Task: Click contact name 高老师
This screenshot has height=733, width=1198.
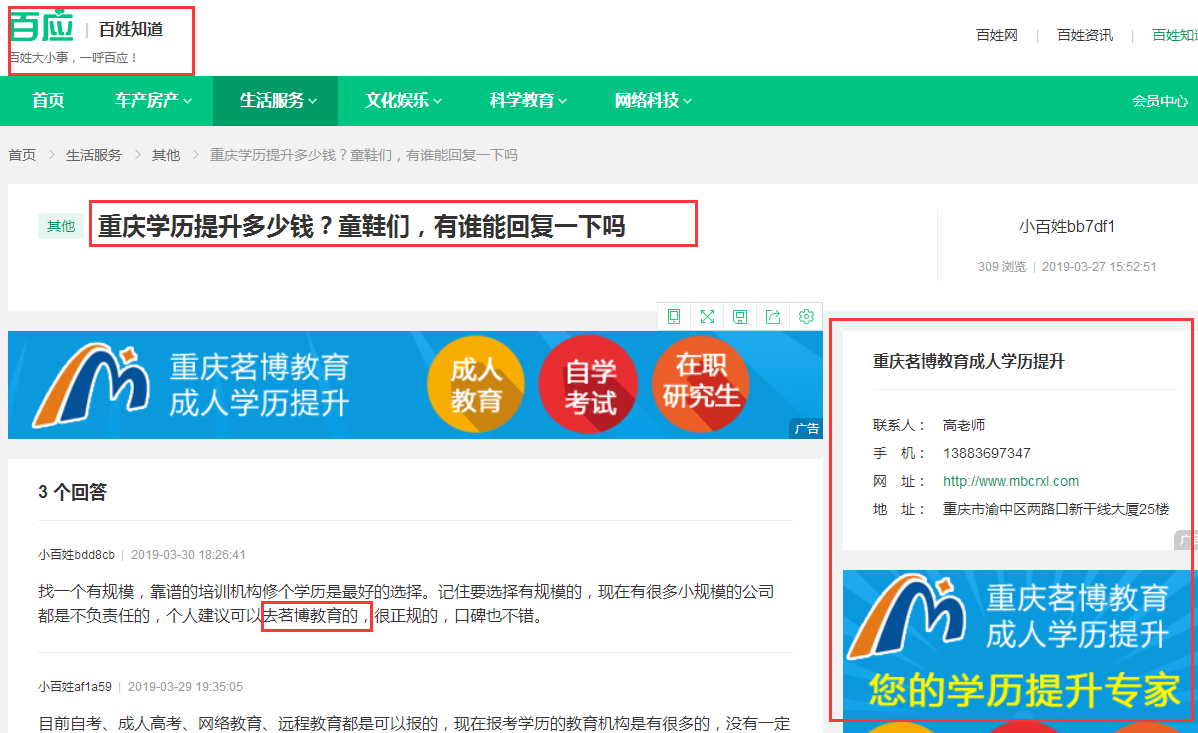Action: (963, 425)
